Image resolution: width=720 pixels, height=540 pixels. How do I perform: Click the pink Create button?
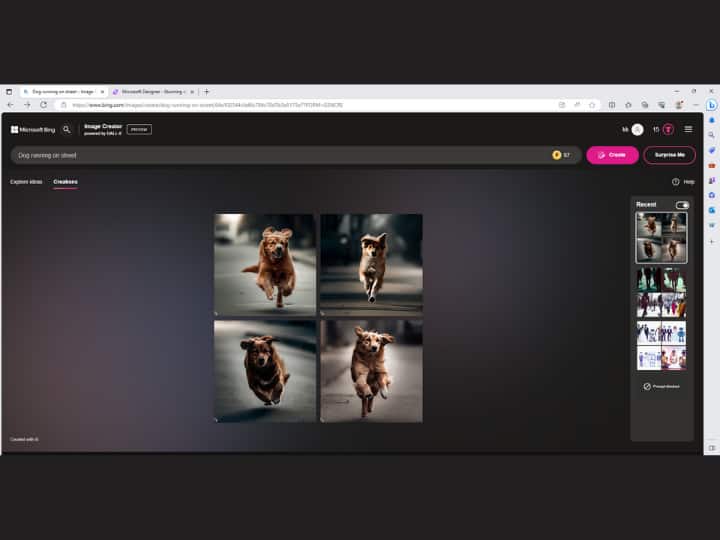[612, 155]
